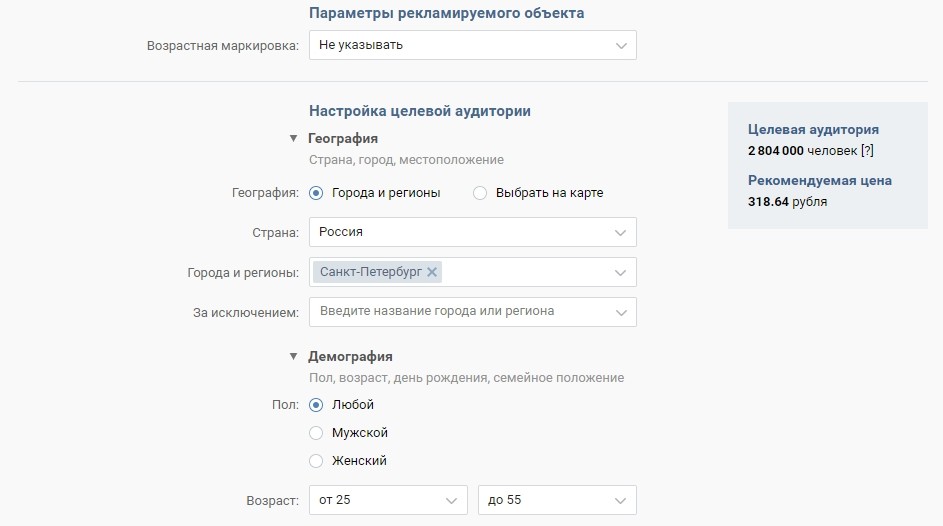Select the Выбрать на карте radio option
The width and height of the screenshot is (943, 526).
coord(479,193)
